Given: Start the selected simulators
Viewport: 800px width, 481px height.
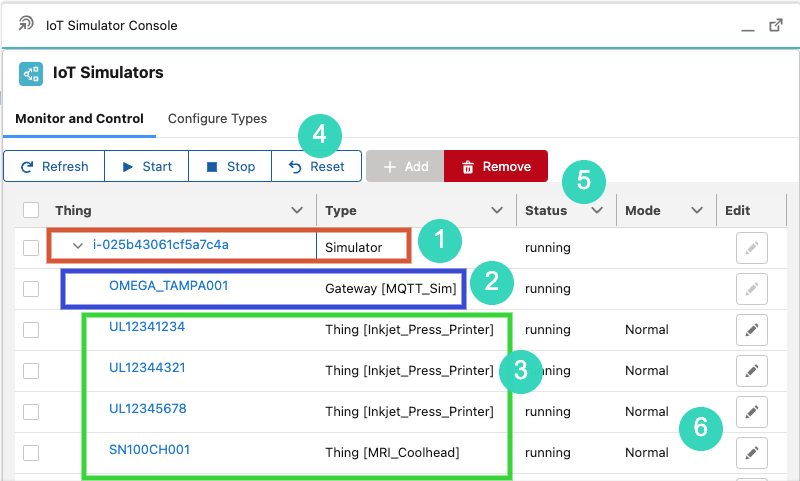Looking at the screenshot, I should click(x=146, y=166).
